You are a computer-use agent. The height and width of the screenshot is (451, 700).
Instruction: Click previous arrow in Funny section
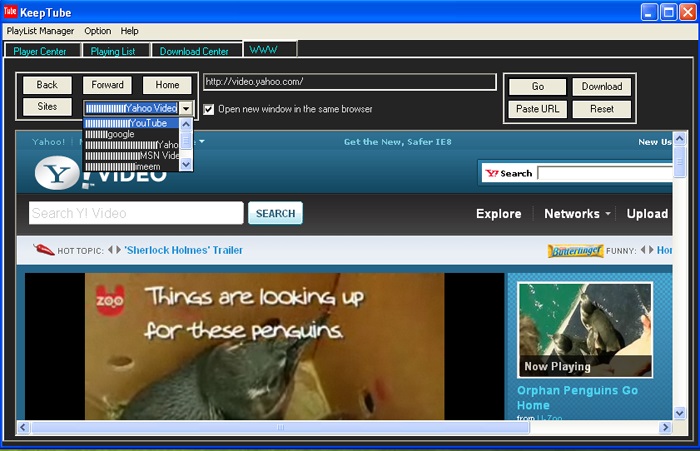pyautogui.click(x=643, y=250)
